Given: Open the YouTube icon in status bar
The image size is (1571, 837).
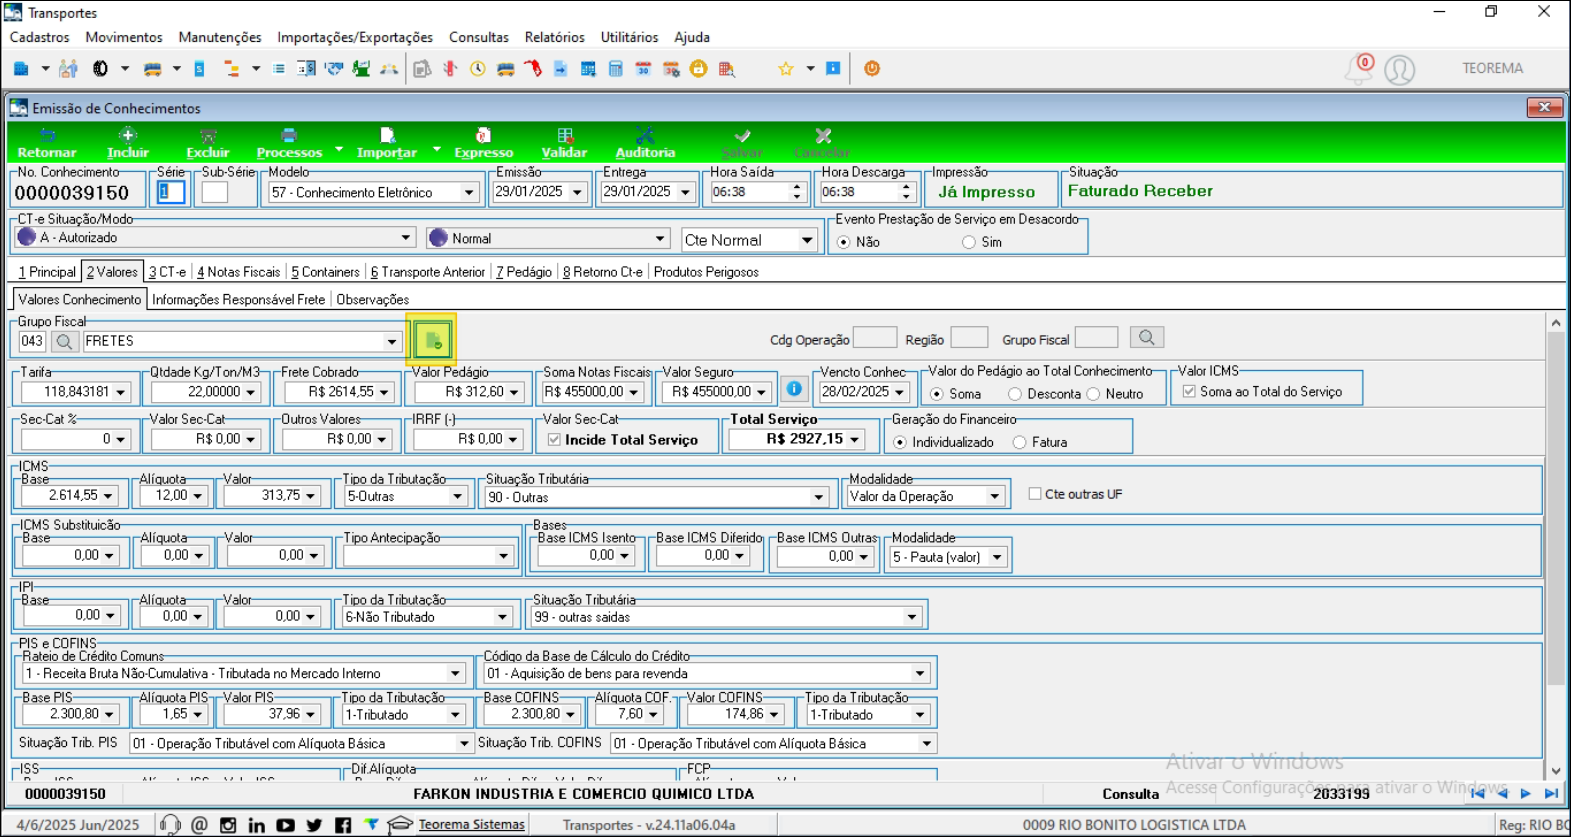Looking at the screenshot, I should 286,825.
